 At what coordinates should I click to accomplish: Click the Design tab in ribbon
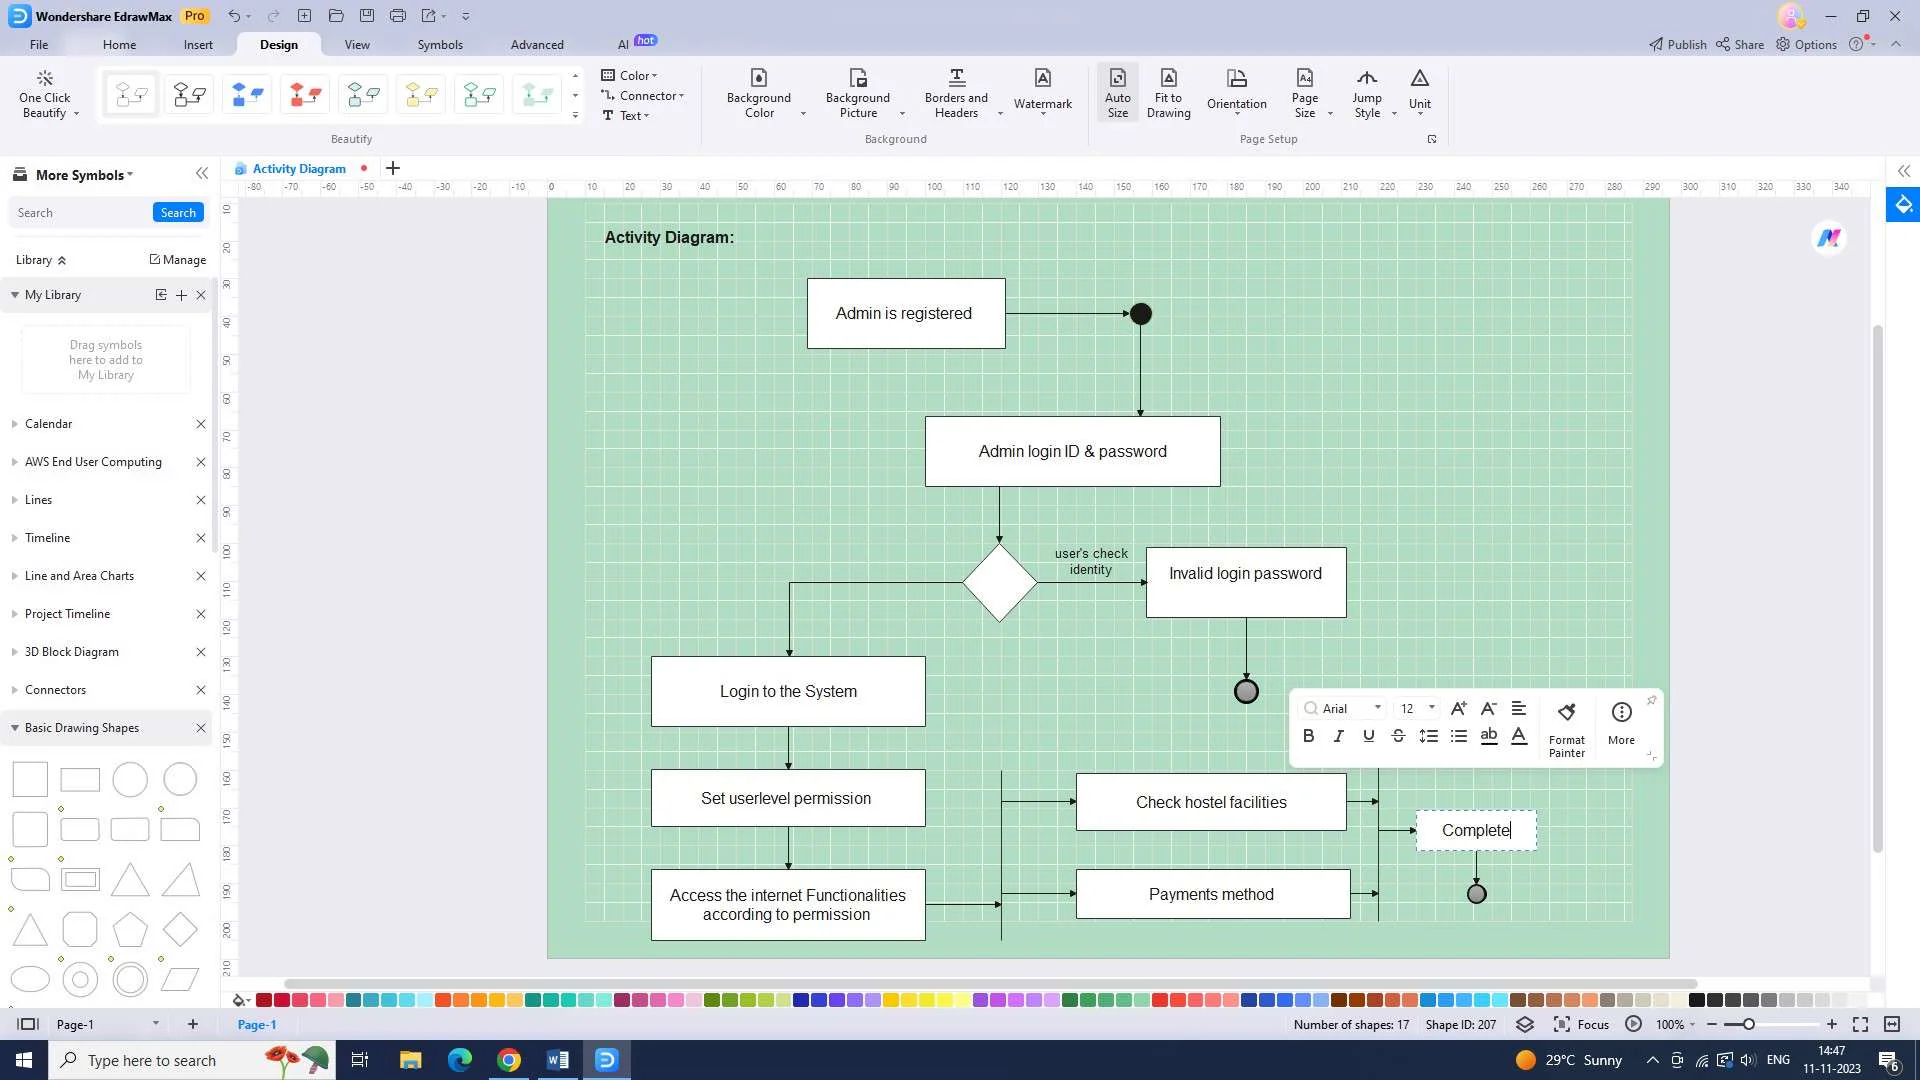278,44
